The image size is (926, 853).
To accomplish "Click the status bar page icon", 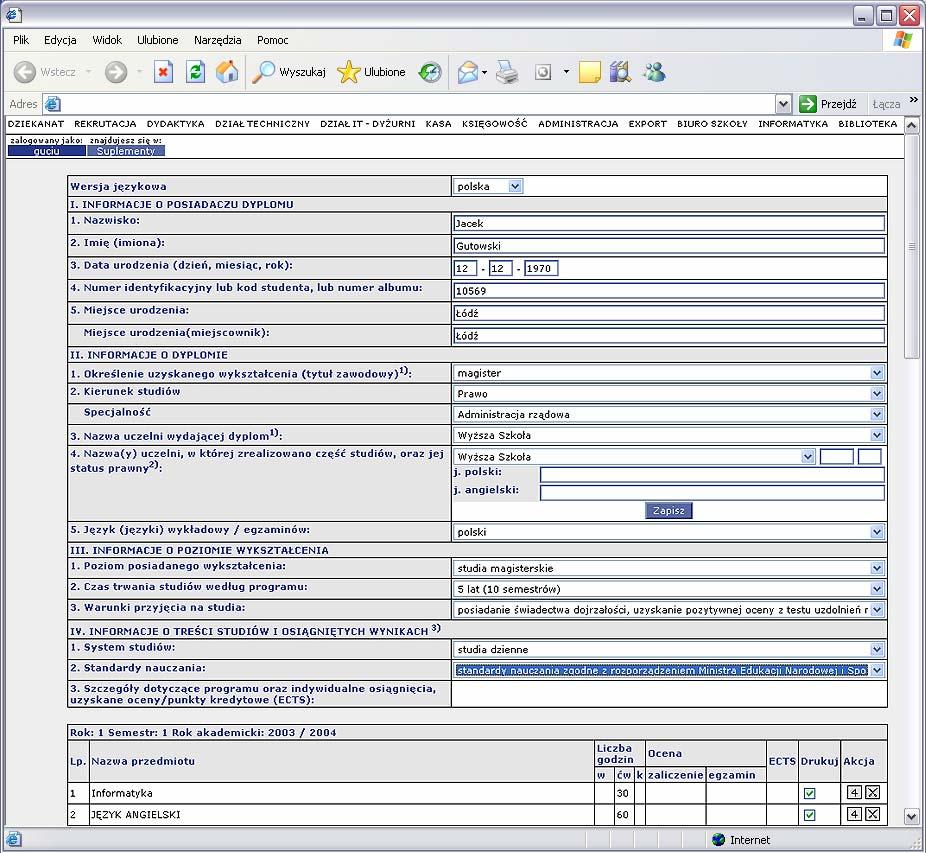I will click(14, 839).
